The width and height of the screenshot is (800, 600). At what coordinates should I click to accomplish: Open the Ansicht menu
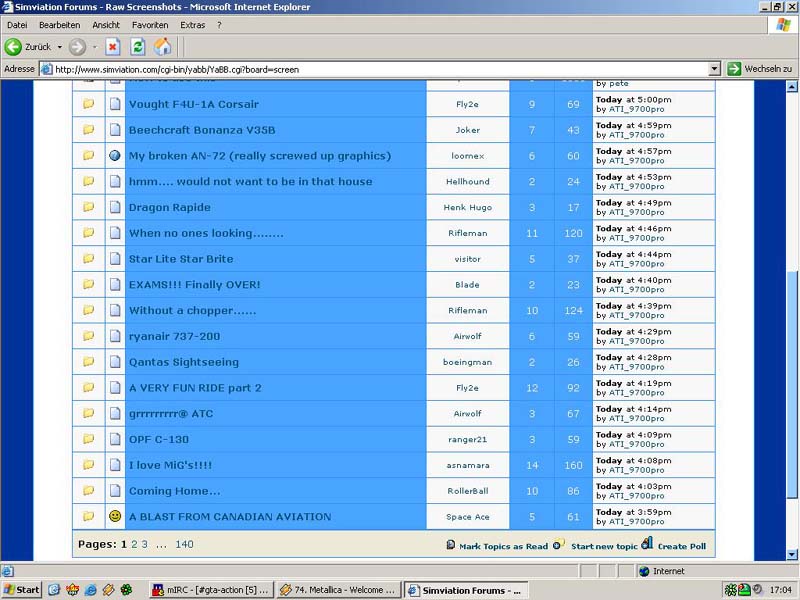point(106,24)
